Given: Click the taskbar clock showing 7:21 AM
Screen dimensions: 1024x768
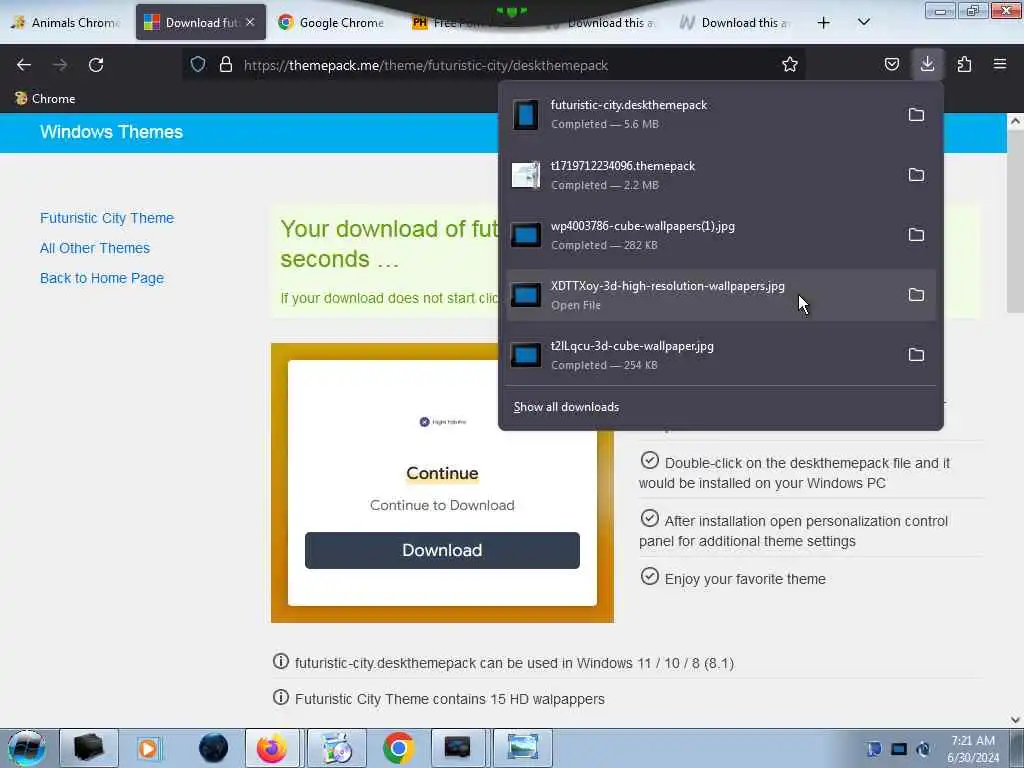Looking at the screenshot, I should click(x=972, y=749).
